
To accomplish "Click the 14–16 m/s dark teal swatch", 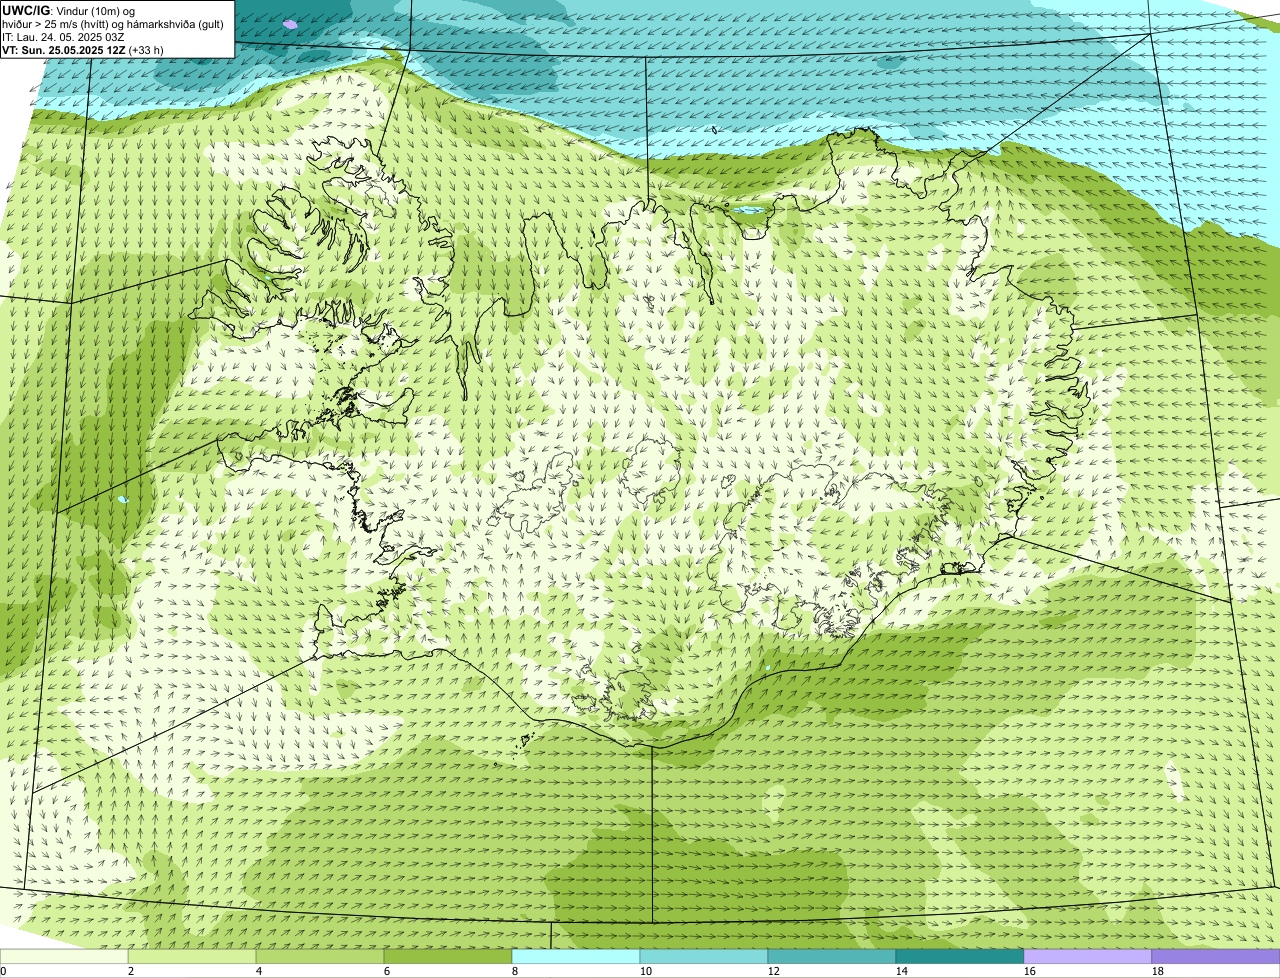I will (960, 957).
